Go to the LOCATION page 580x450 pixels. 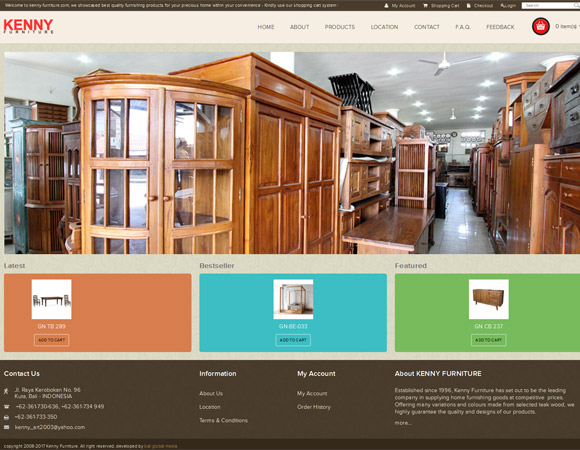(384, 27)
